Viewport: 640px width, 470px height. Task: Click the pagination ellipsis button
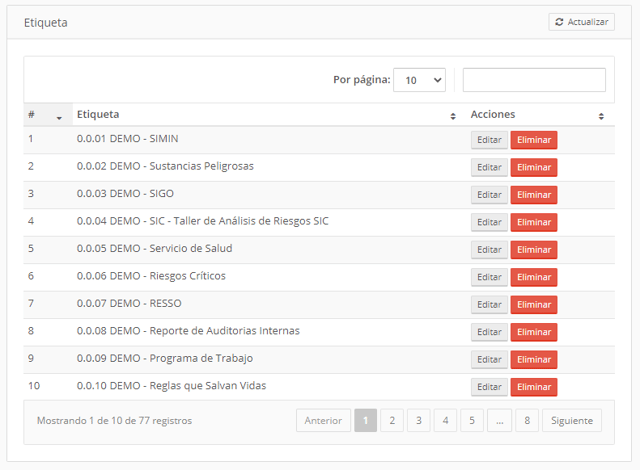[500, 420]
